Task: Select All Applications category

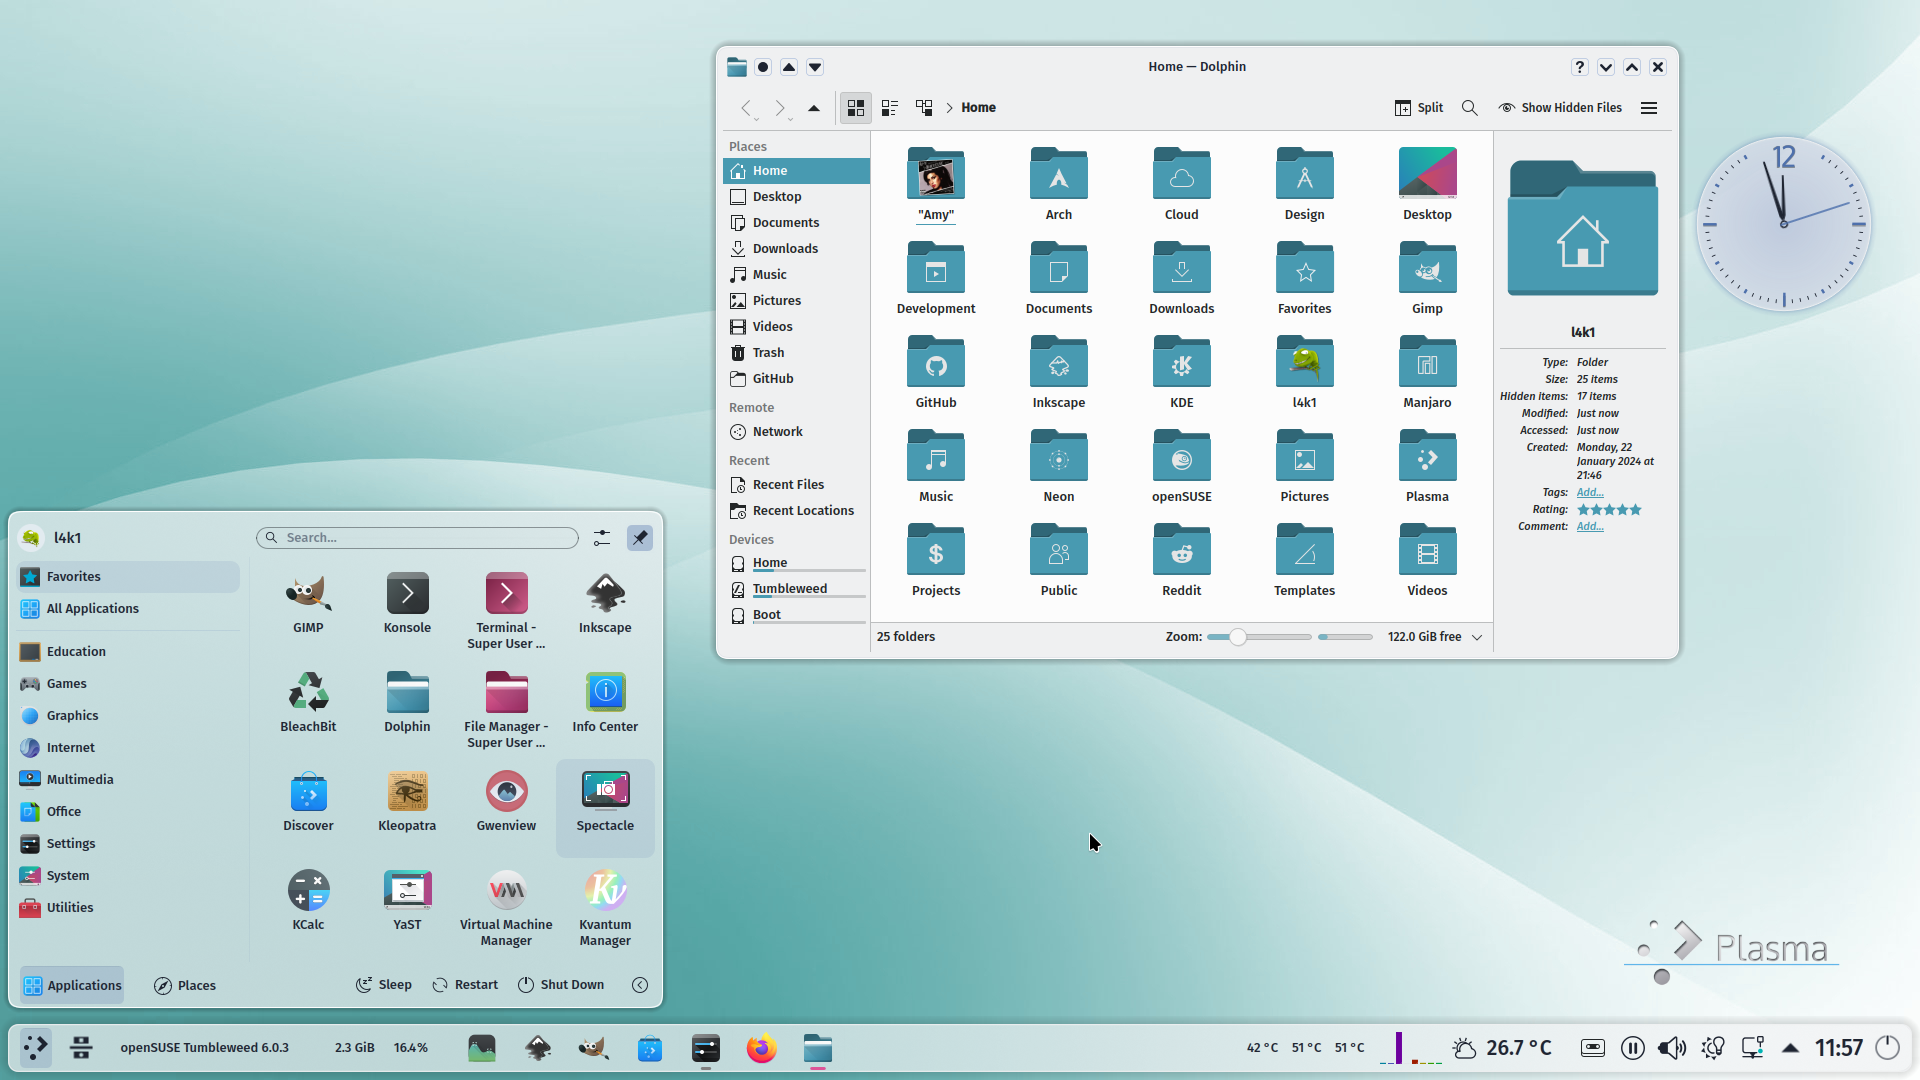Action: tap(129, 609)
